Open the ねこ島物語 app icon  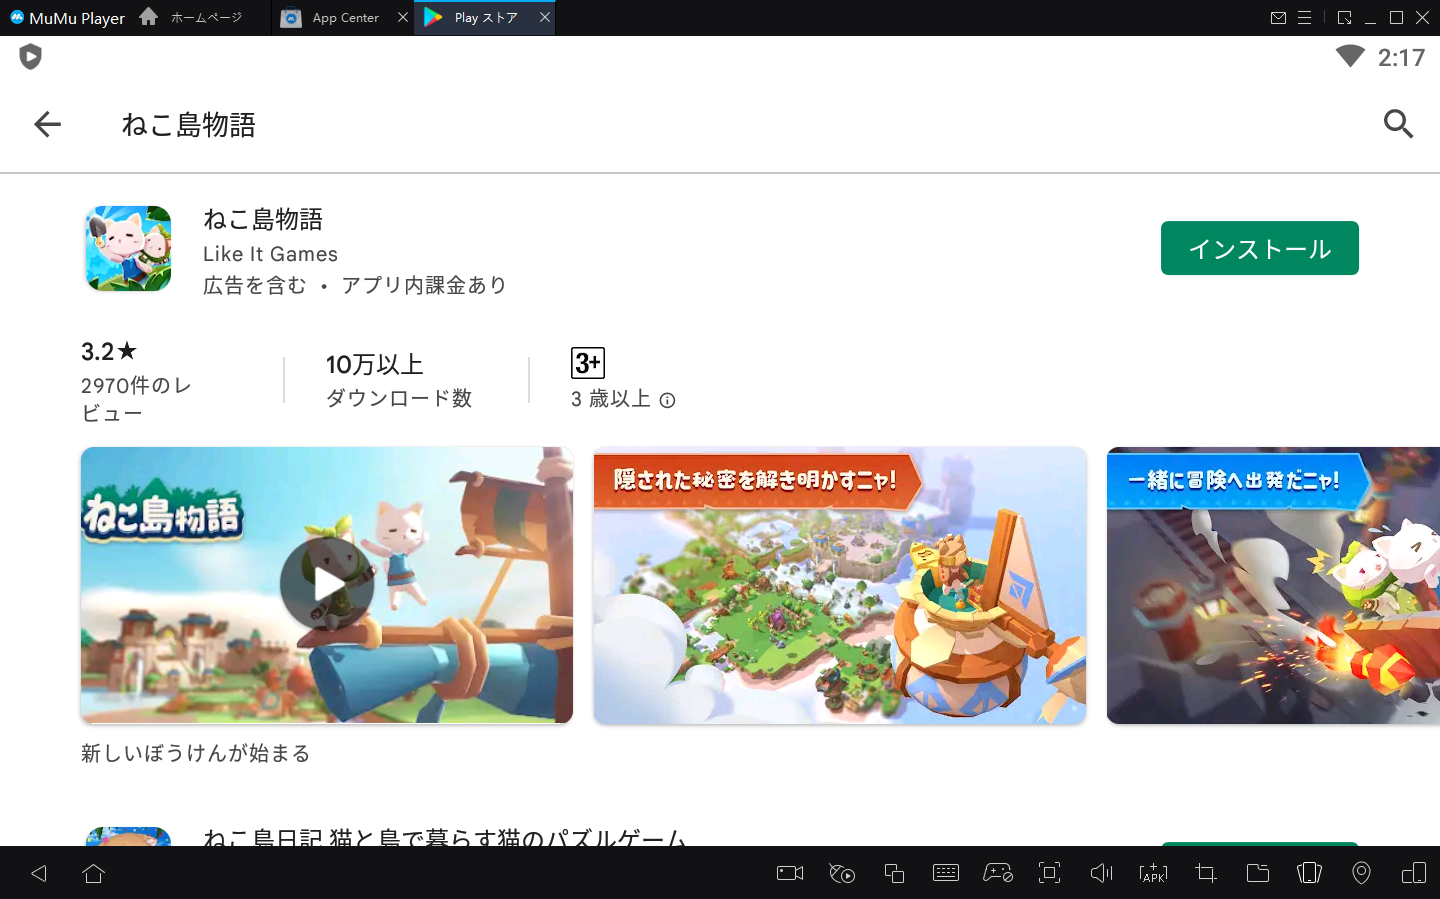click(128, 249)
